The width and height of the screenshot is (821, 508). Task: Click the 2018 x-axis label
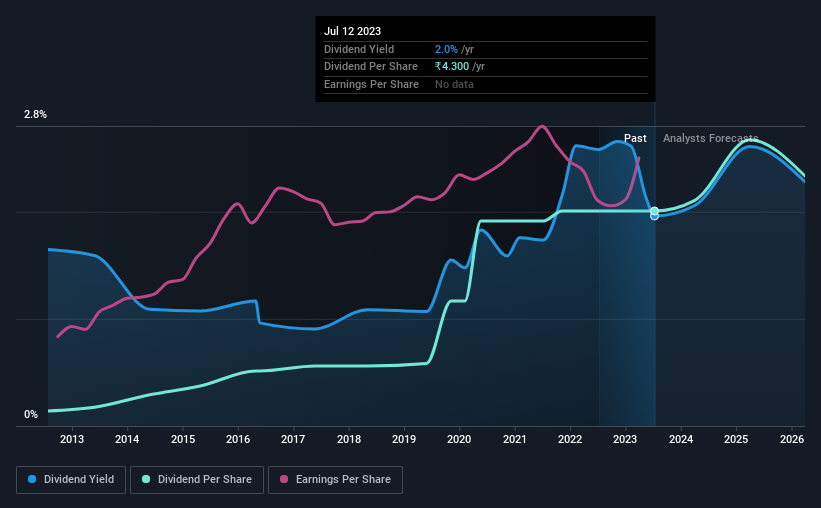(x=349, y=439)
